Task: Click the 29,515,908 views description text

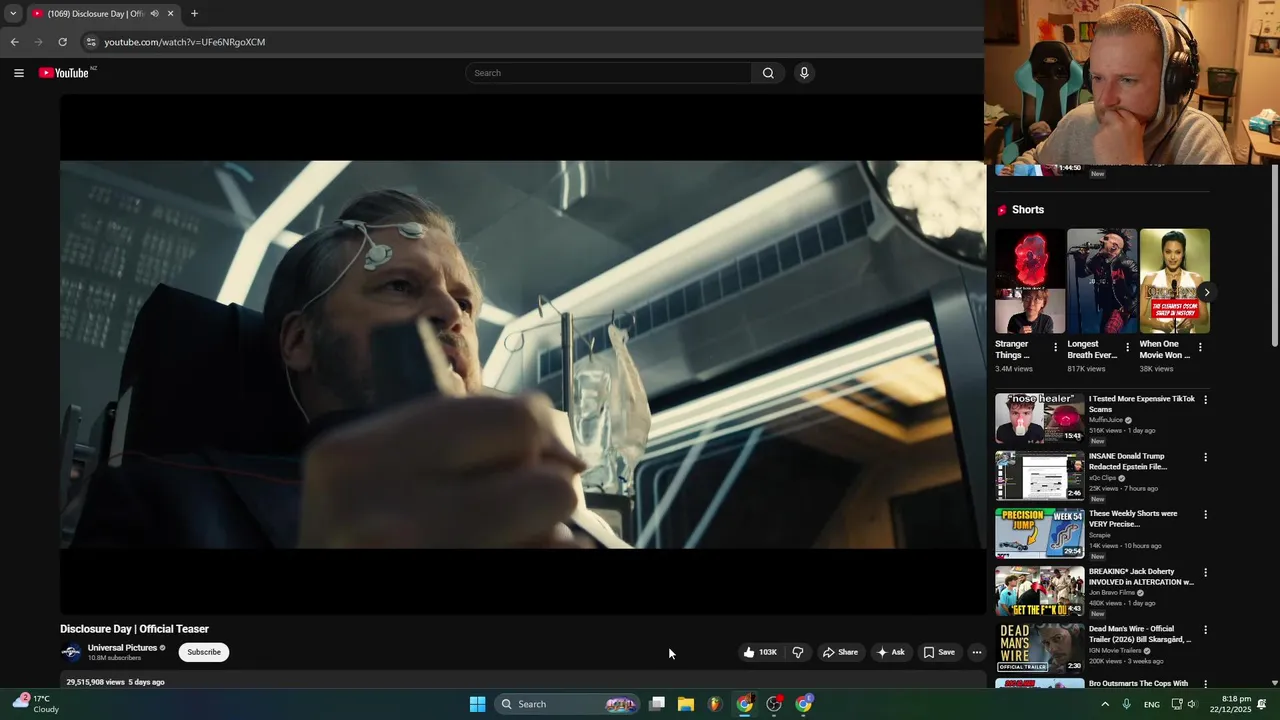Action: (95, 682)
